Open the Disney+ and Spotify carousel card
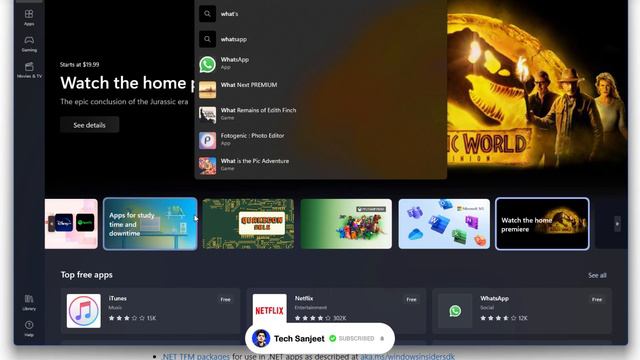This screenshot has width=640, height=360. click(x=71, y=224)
